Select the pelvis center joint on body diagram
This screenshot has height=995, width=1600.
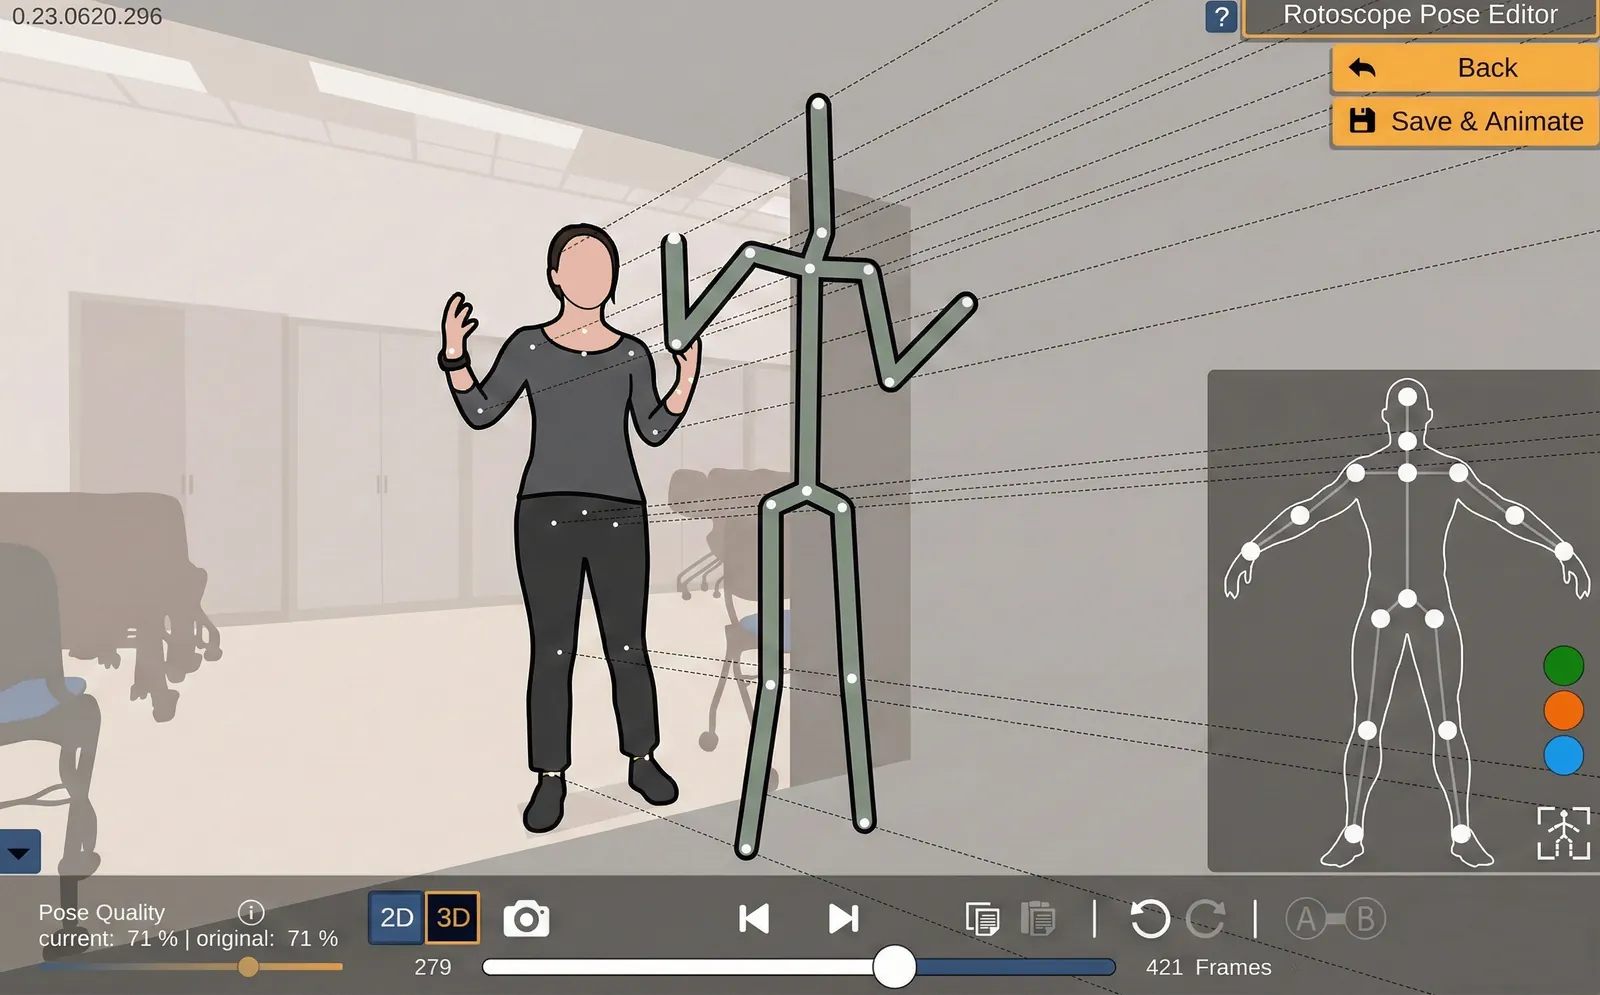1407,600
